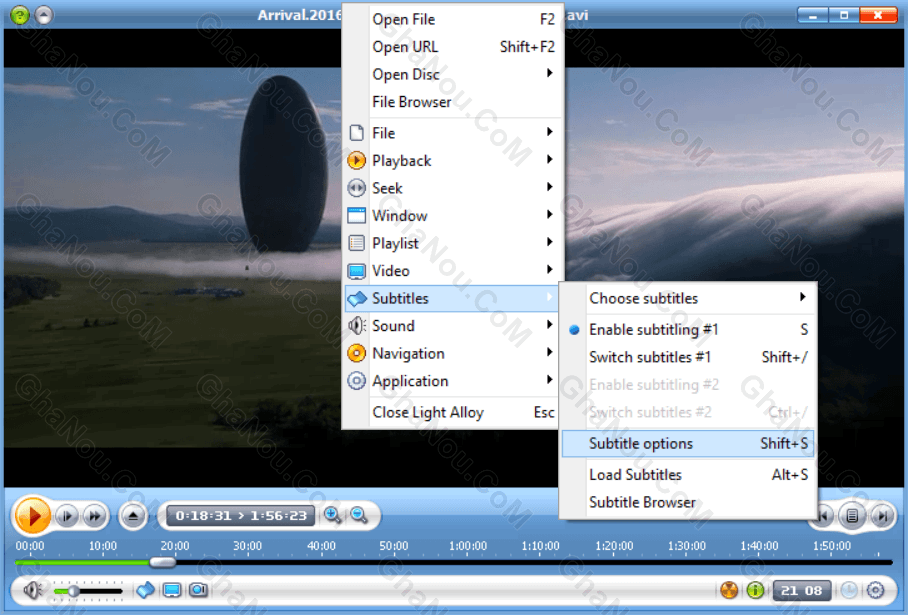Click the frame step button

click(x=67, y=516)
